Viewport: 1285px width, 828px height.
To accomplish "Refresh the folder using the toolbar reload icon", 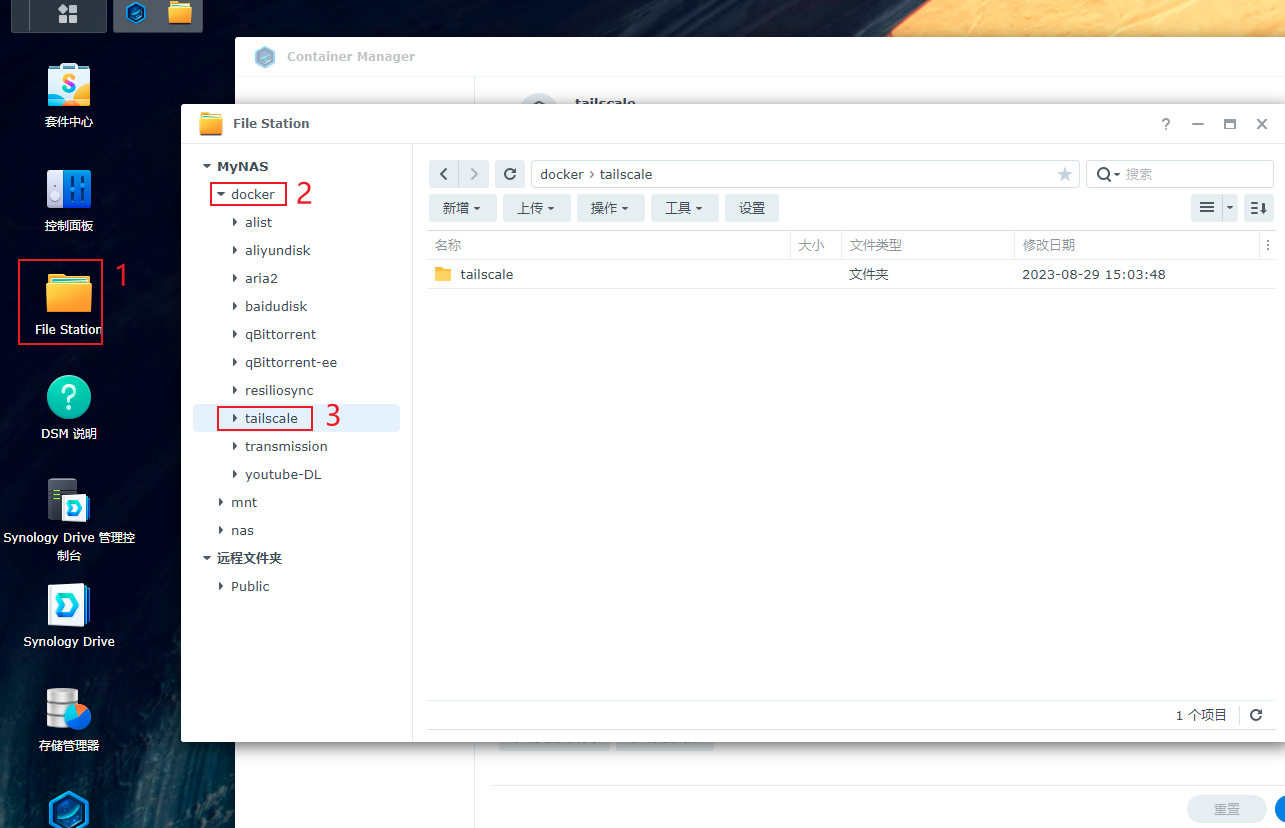I will 510,174.
